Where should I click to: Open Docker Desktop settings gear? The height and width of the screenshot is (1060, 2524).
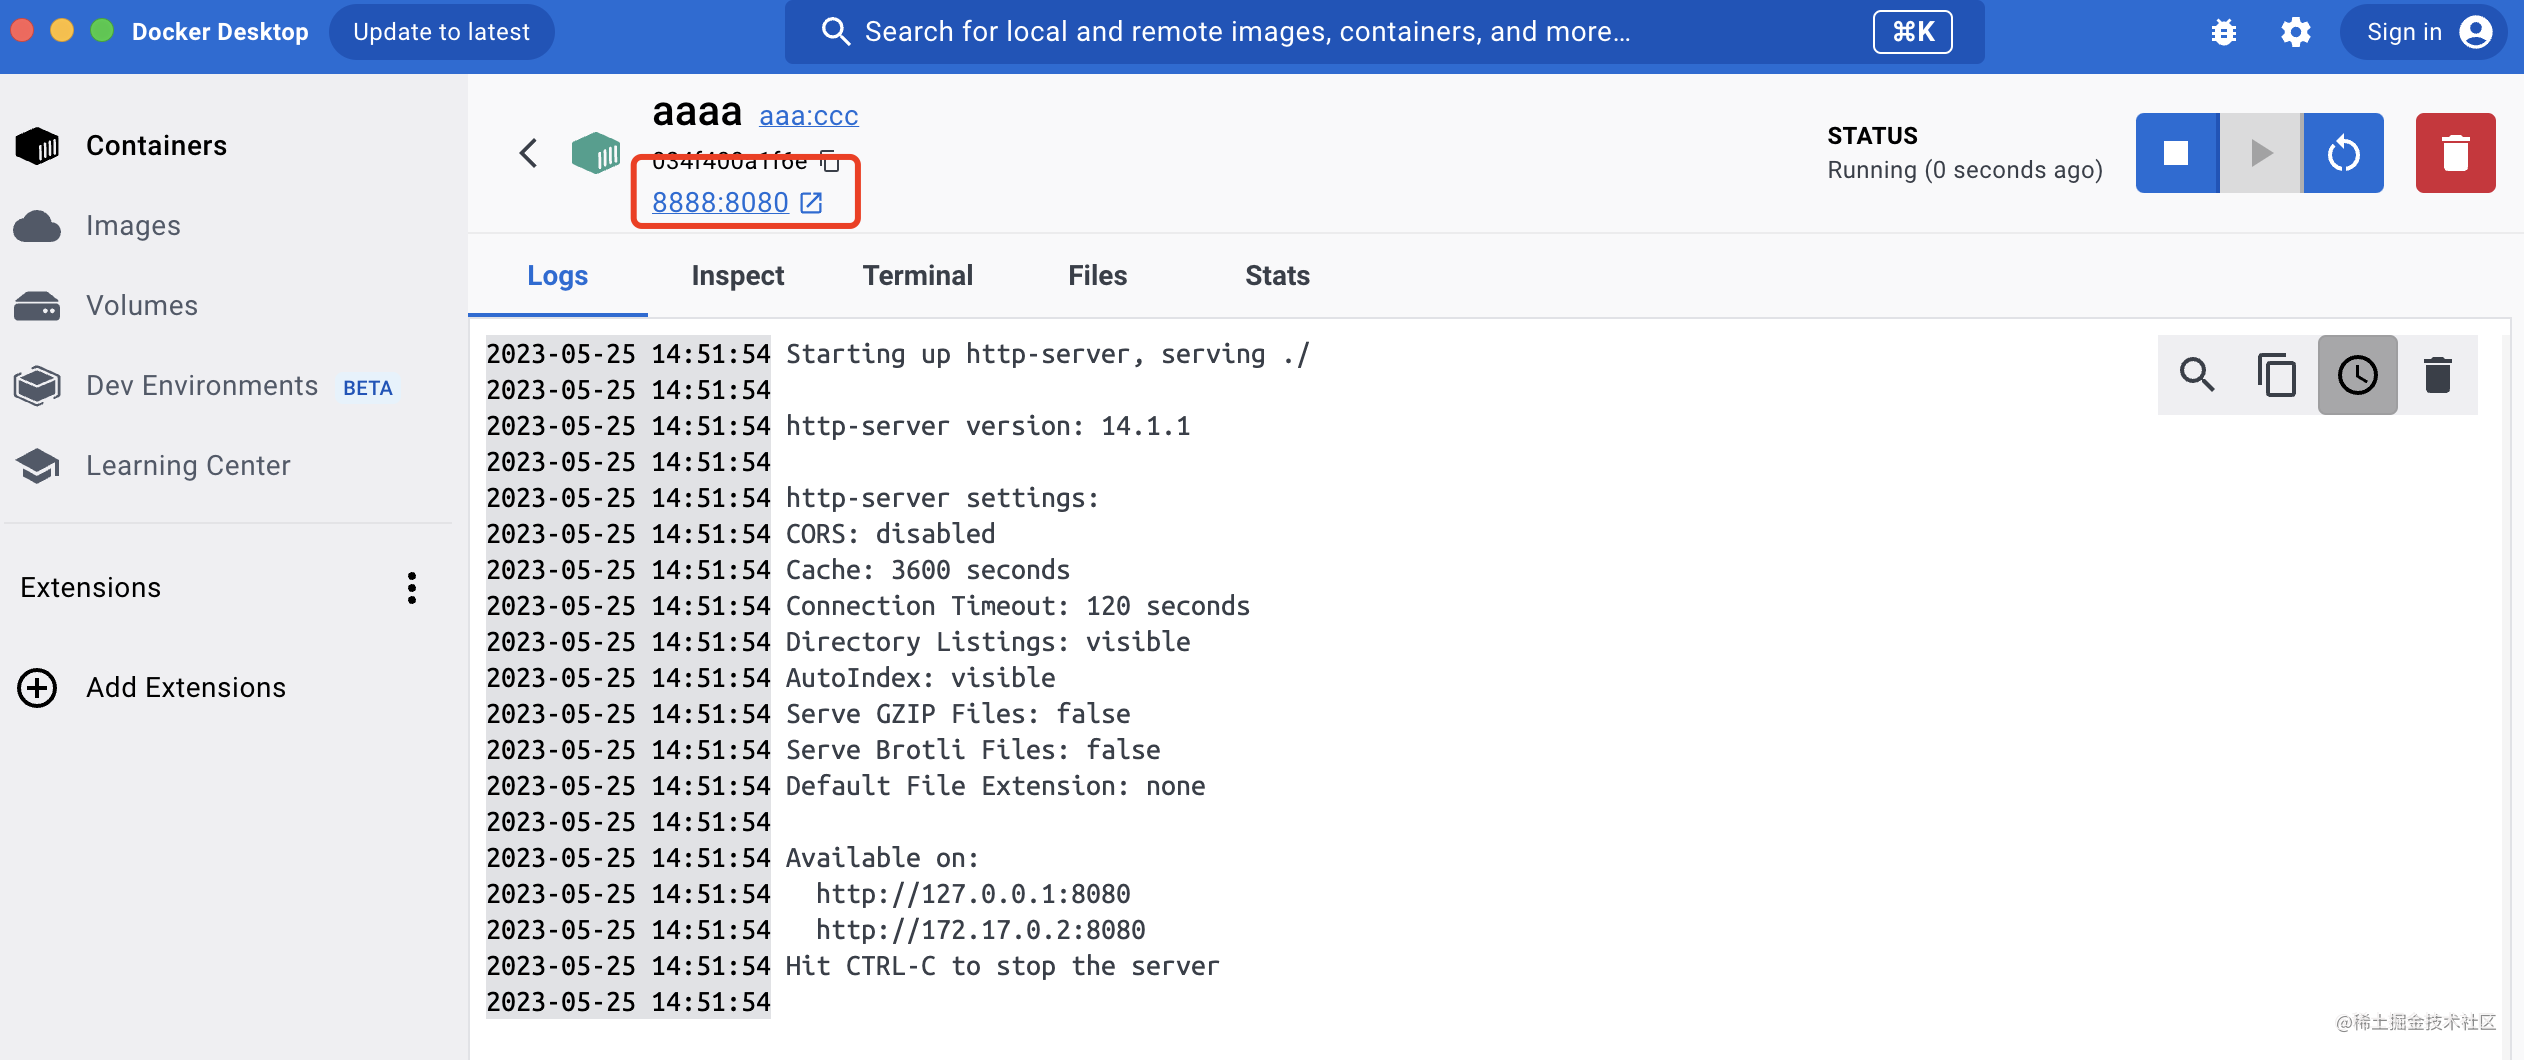2295,32
